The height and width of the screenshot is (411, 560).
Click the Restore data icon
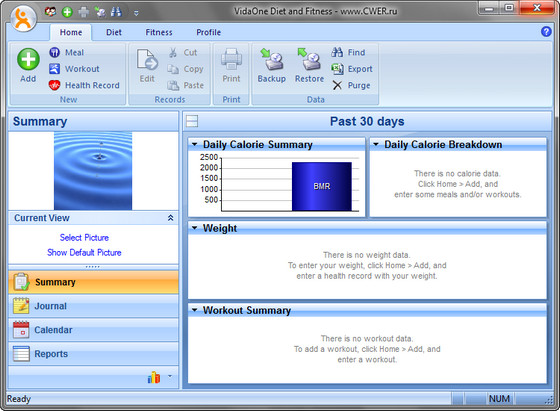[309, 66]
